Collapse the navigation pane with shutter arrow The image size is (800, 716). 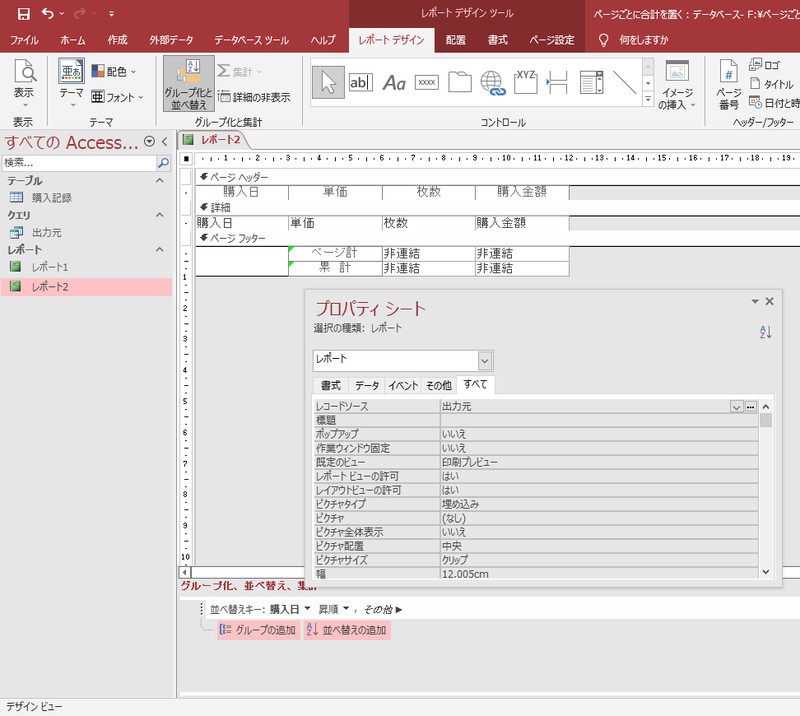pos(164,142)
